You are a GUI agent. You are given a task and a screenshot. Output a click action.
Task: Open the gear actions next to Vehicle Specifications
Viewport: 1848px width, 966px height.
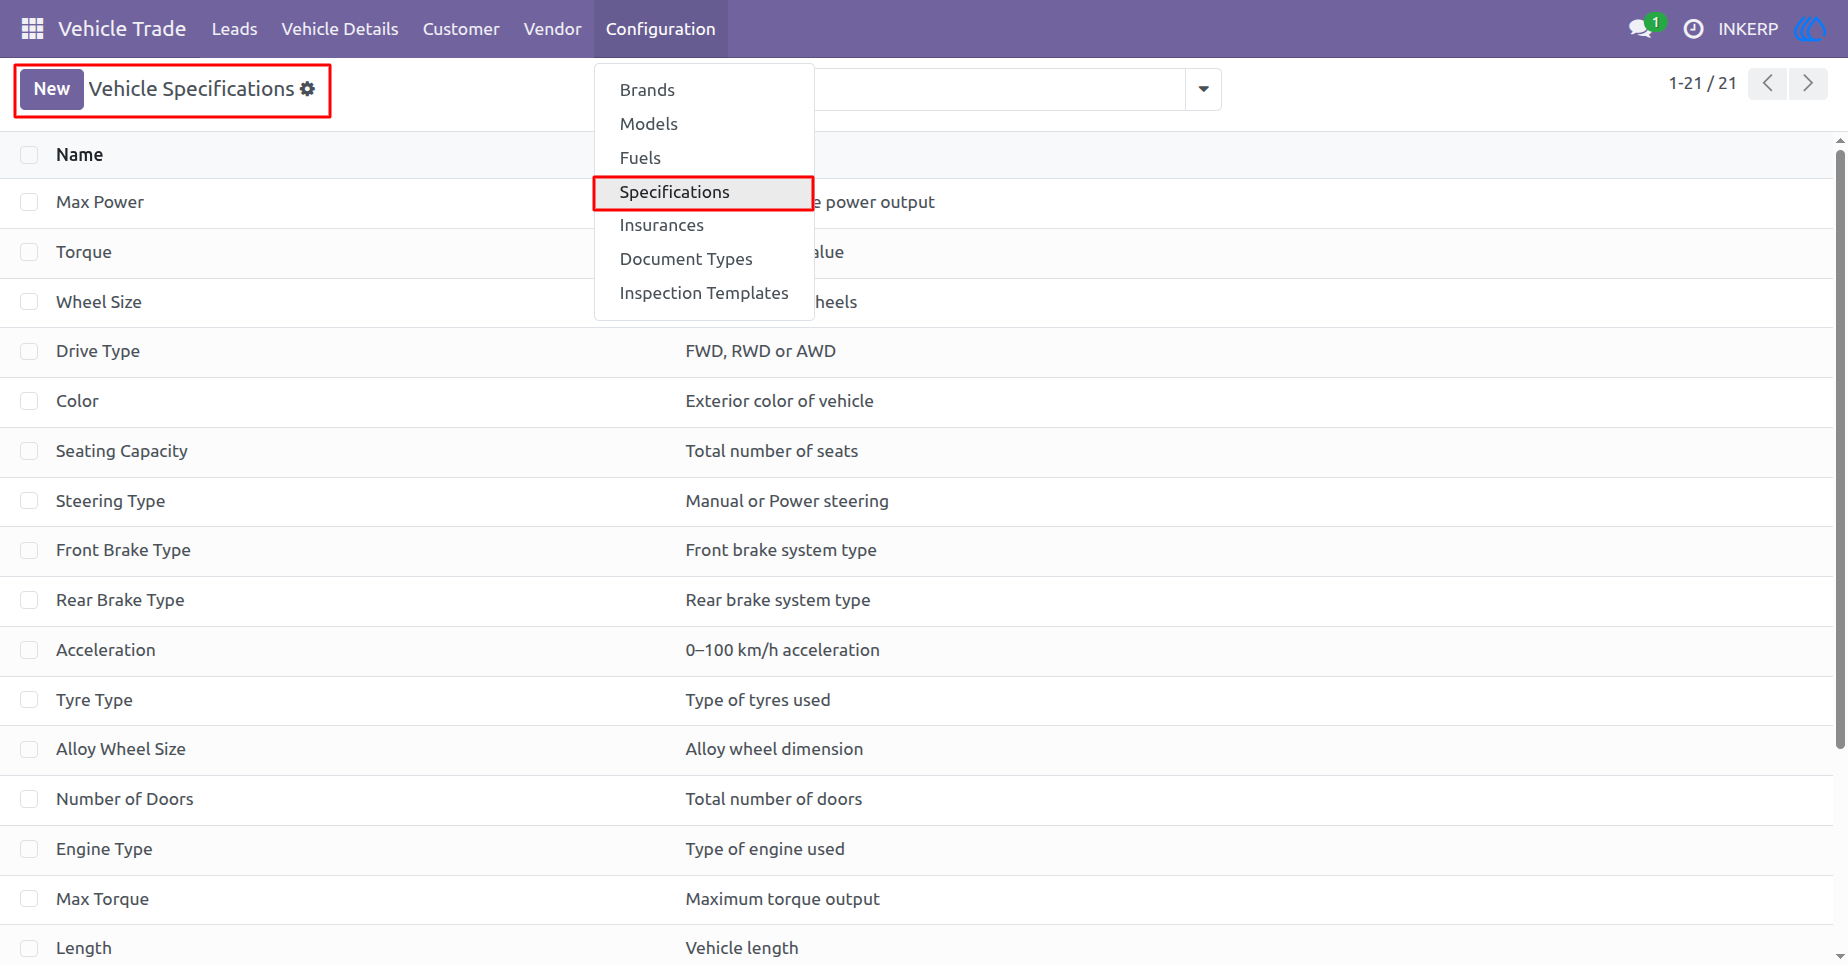coord(308,89)
